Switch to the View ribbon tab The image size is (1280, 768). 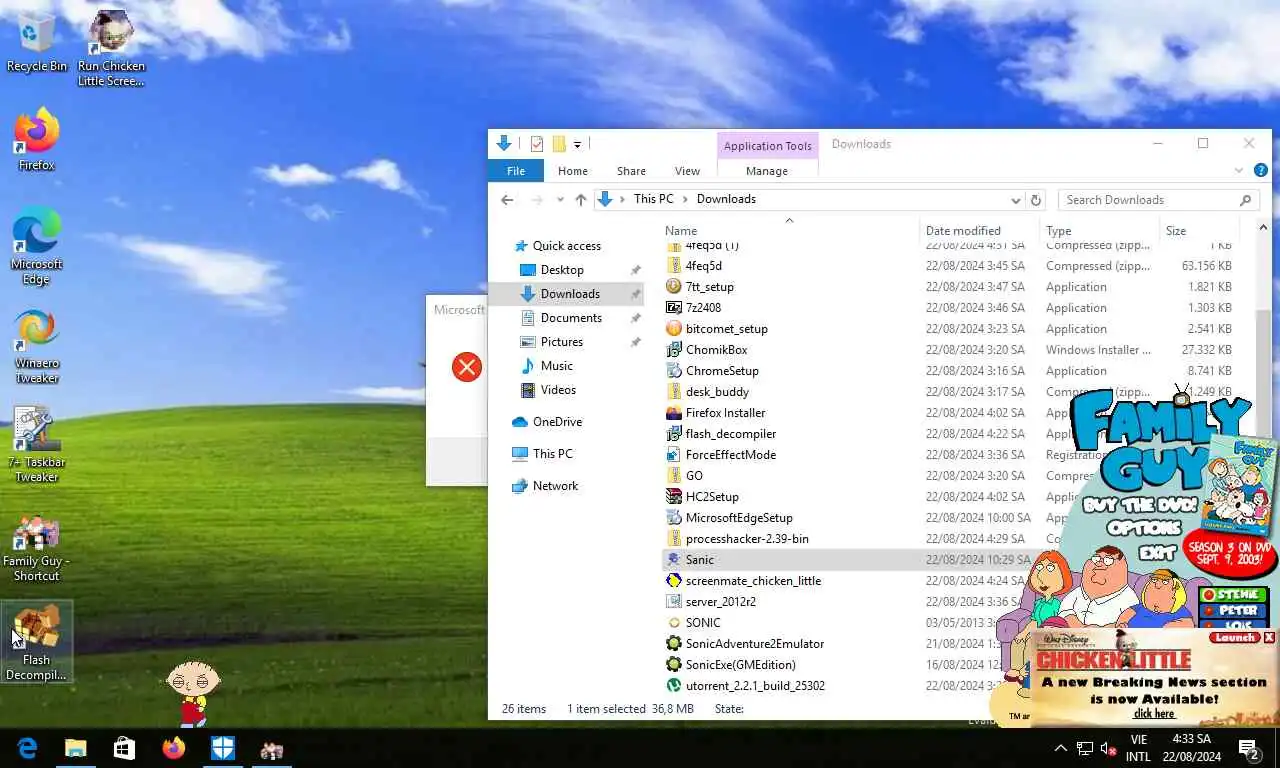pyautogui.click(x=687, y=171)
